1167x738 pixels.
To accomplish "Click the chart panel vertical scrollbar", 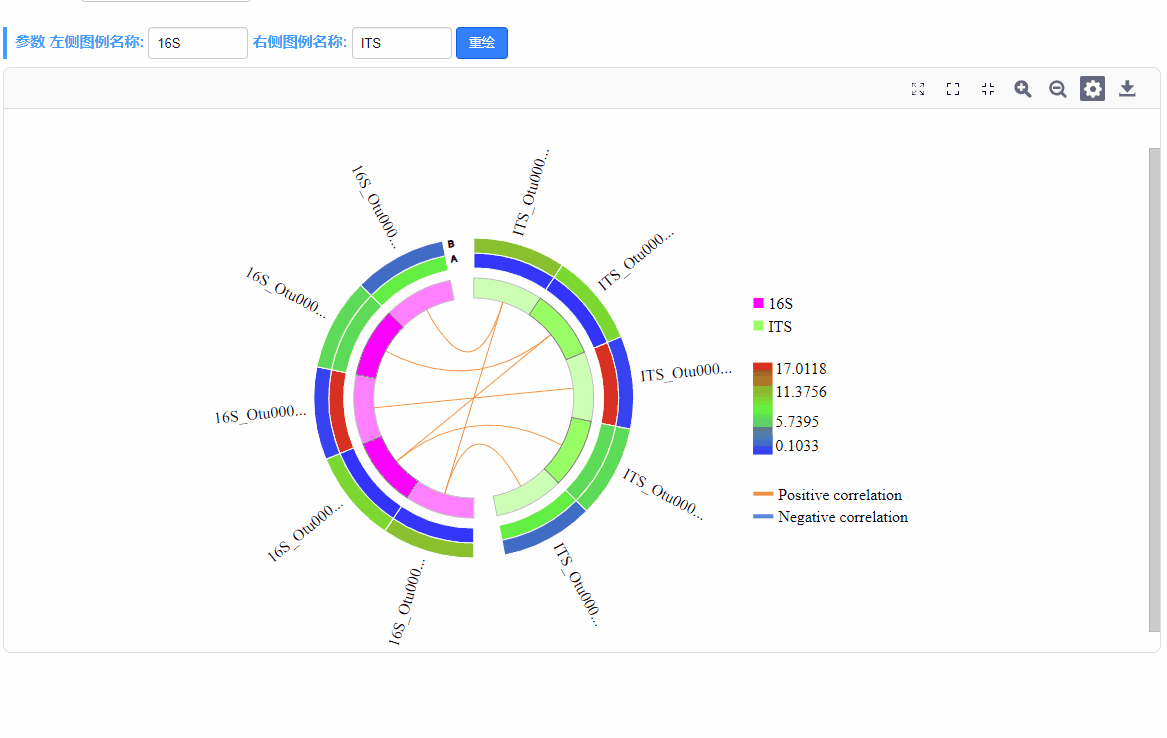I will point(1154,389).
